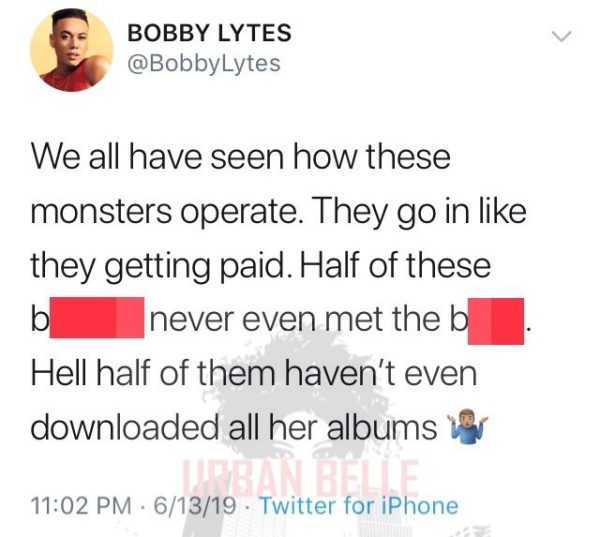Click the 11:02 PM timestamp
The image size is (600, 537).
81,505
